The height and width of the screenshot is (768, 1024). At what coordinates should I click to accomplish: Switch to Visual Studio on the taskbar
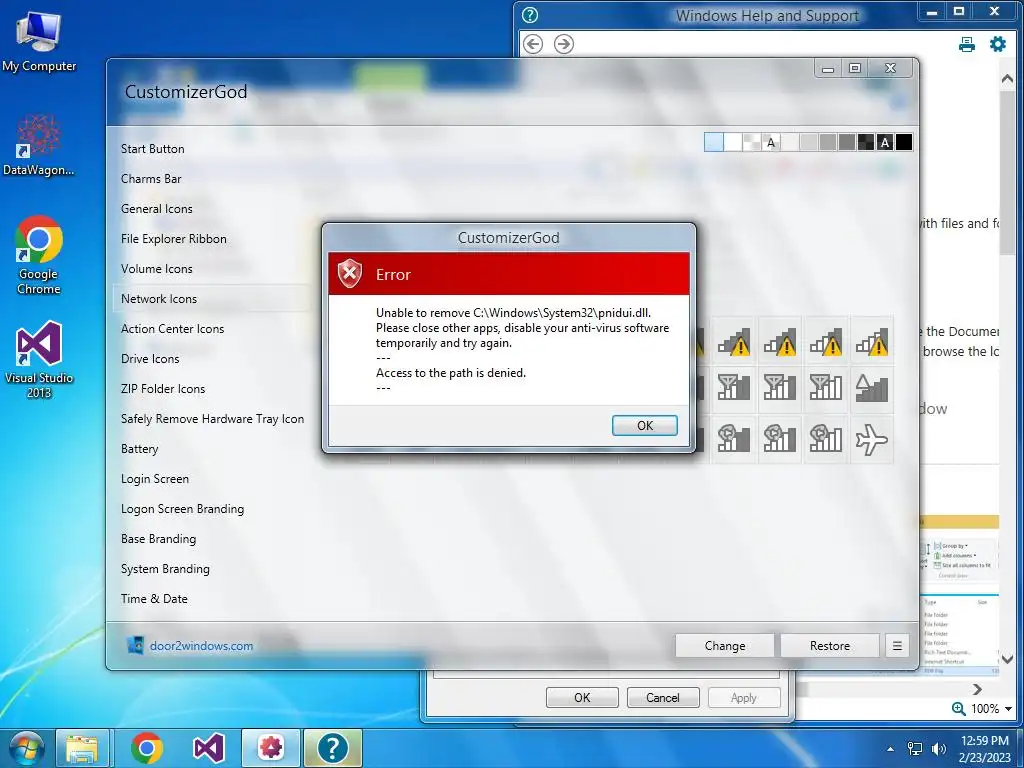[x=208, y=748]
